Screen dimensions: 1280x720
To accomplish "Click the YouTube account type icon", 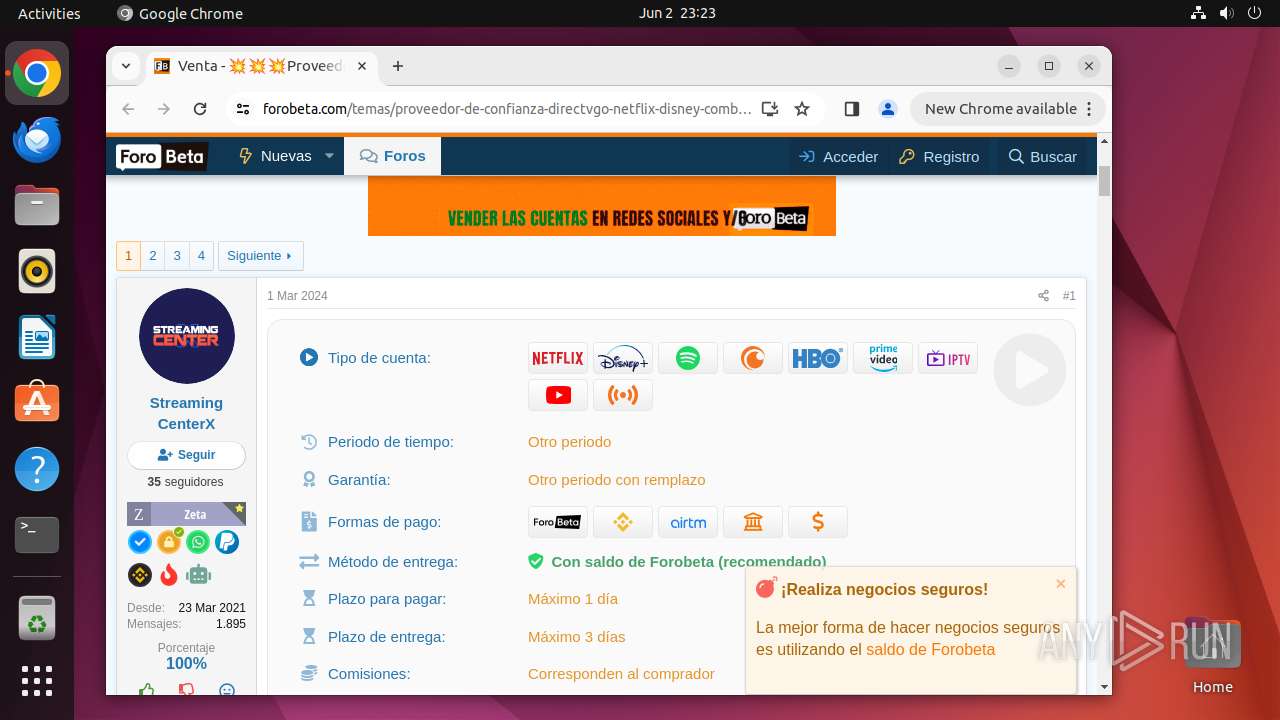I will [x=558, y=395].
